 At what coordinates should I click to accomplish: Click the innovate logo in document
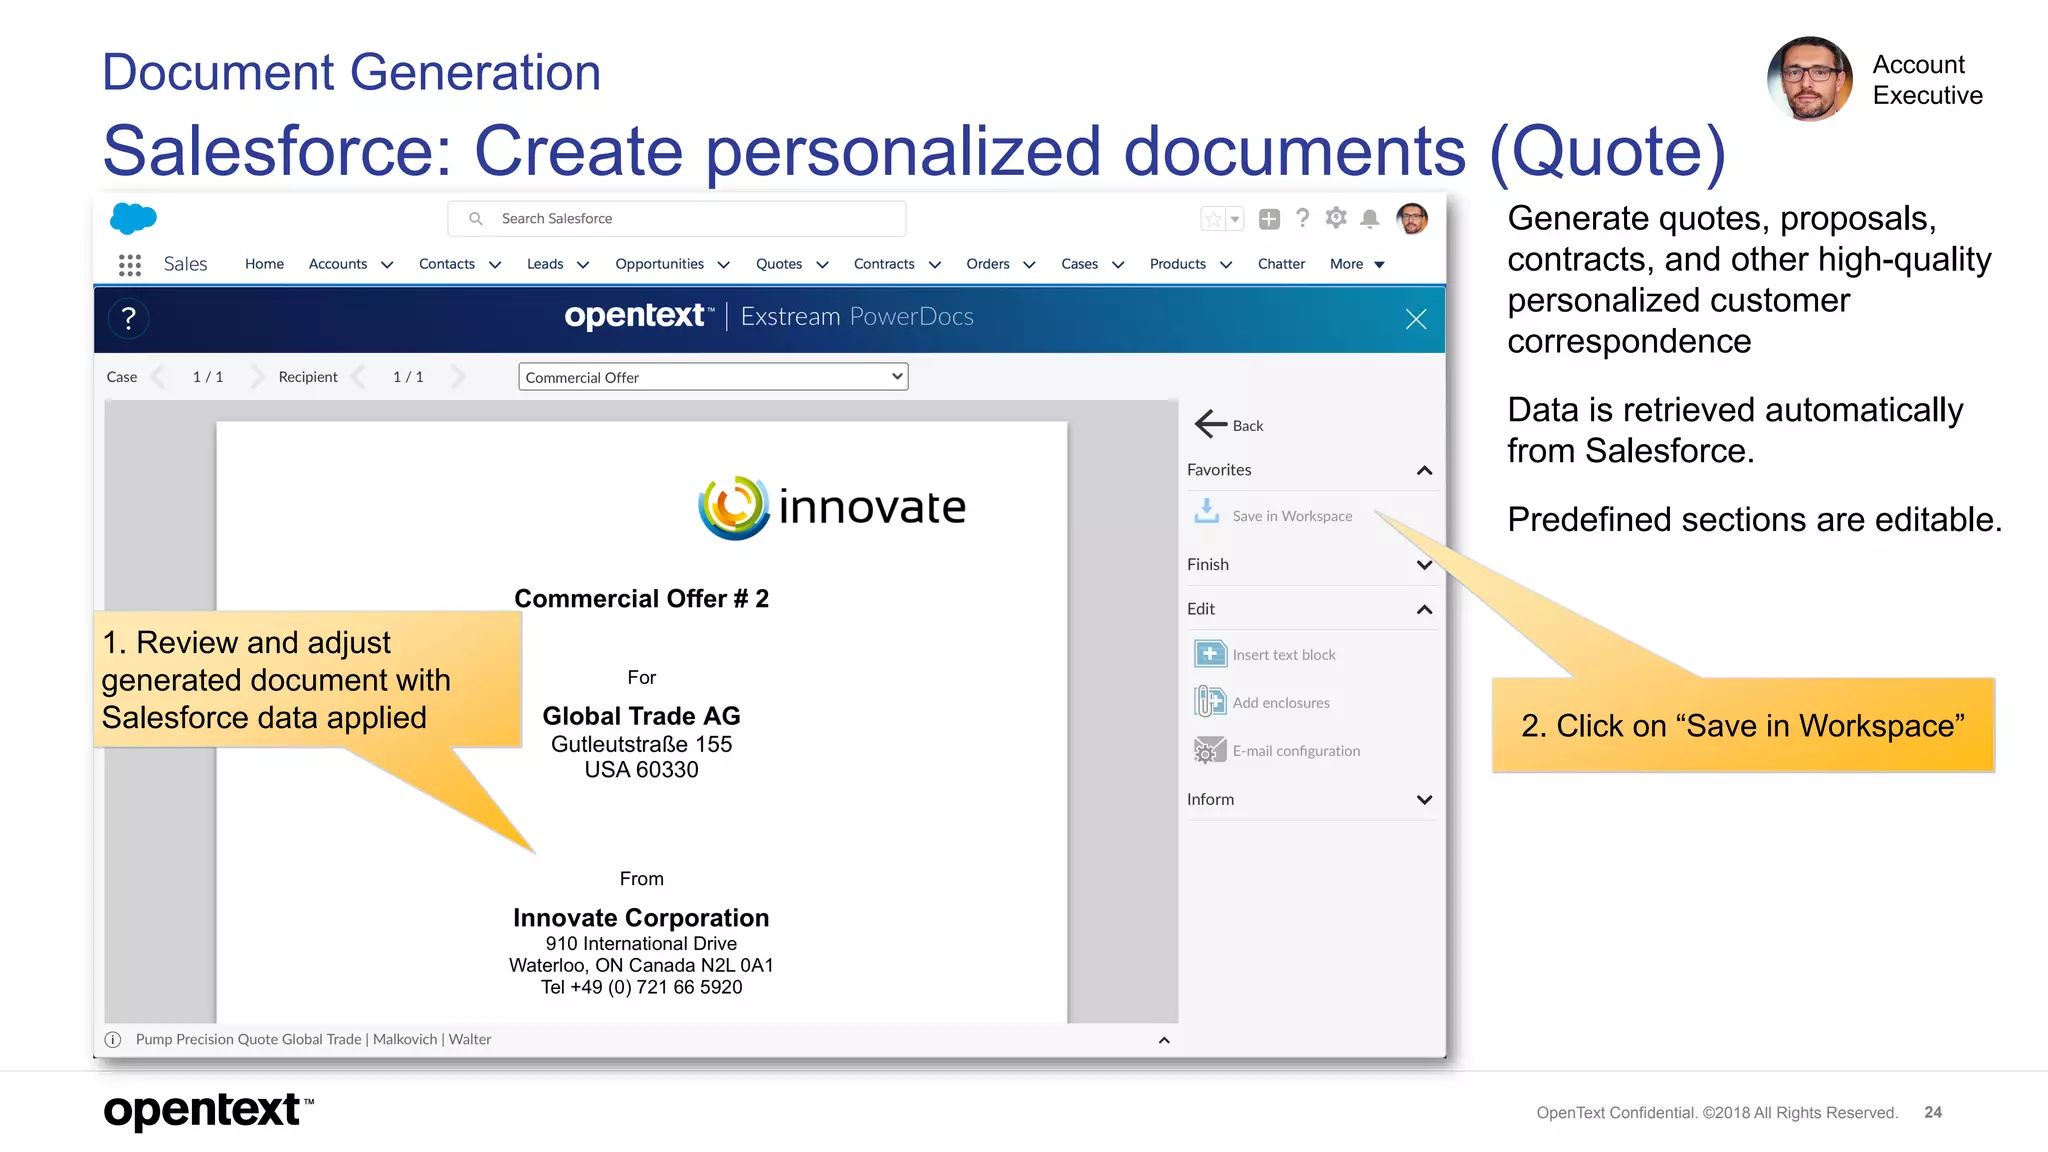(832, 507)
